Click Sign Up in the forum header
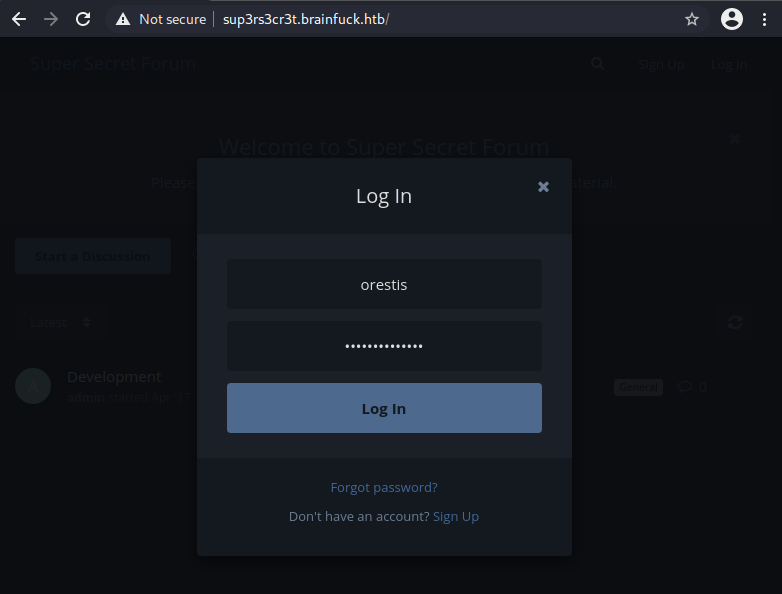Viewport: 782px width, 594px height. (661, 64)
